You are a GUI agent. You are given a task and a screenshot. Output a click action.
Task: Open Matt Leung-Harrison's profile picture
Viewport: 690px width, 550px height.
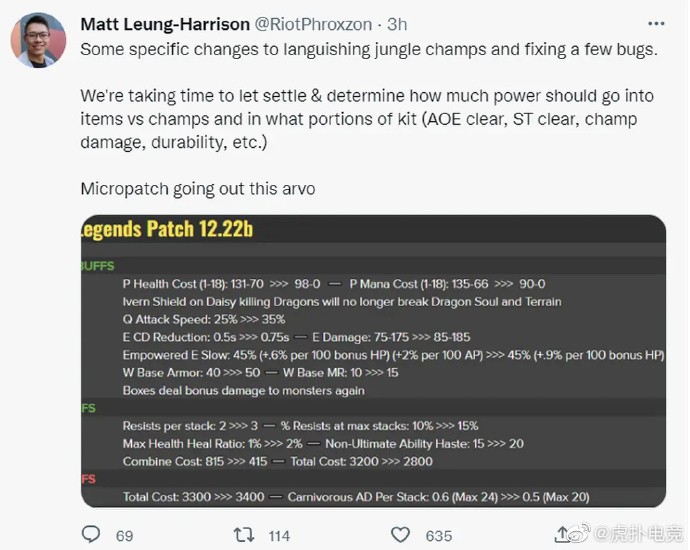[x=39, y=40]
